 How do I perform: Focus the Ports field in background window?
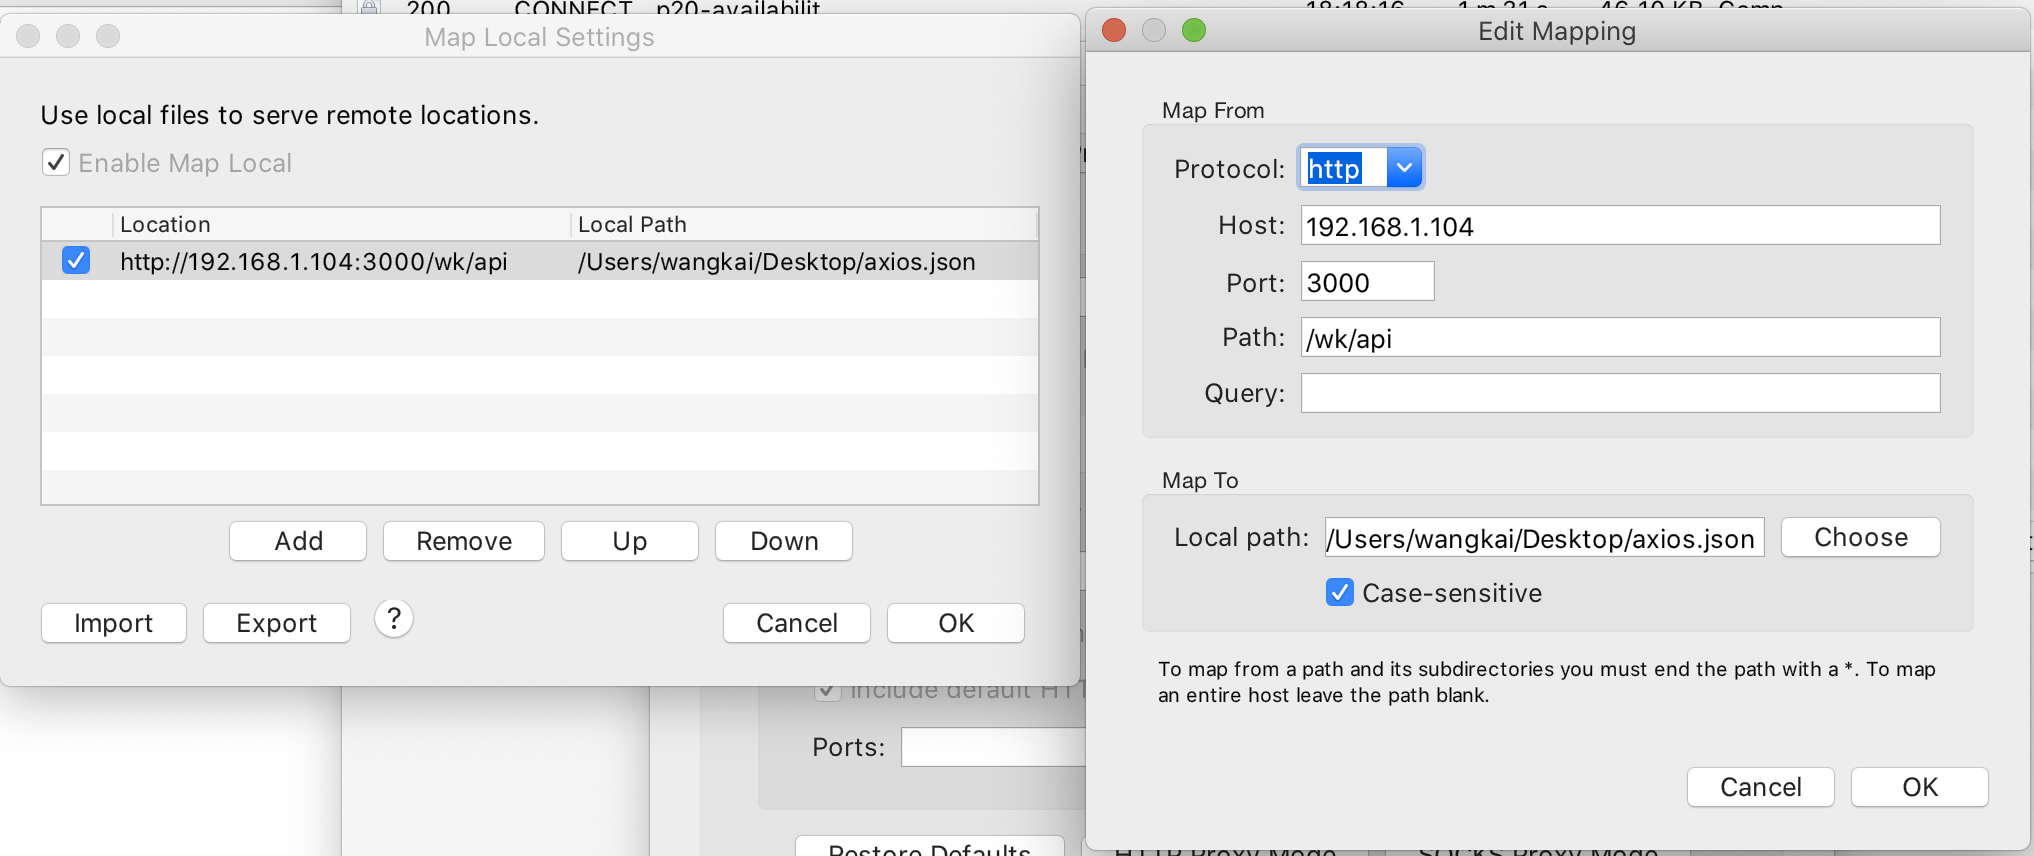click(x=993, y=747)
